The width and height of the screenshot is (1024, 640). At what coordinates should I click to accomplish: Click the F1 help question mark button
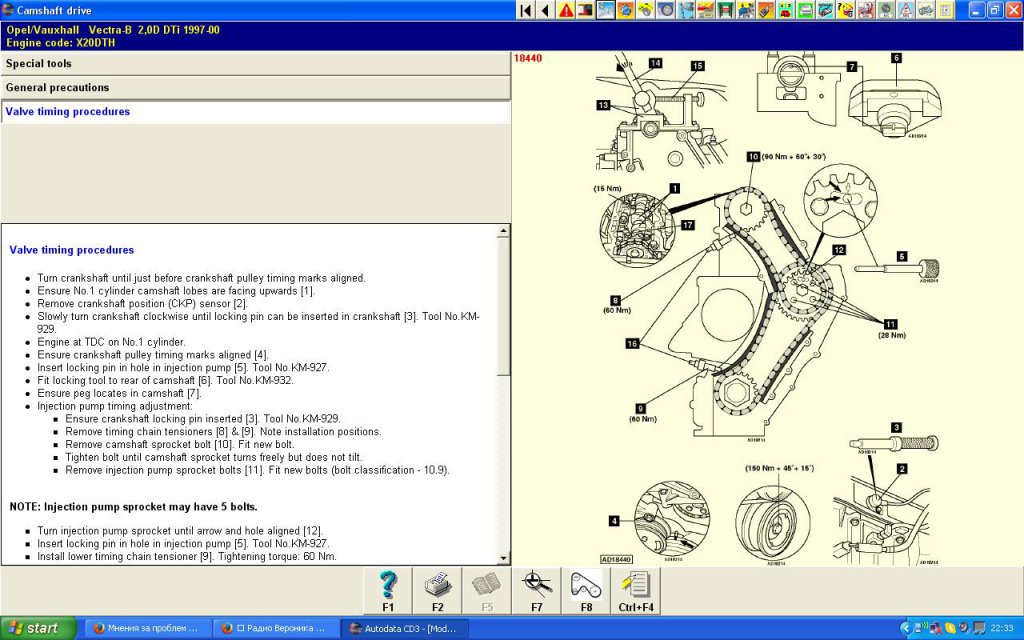pyautogui.click(x=388, y=590)
